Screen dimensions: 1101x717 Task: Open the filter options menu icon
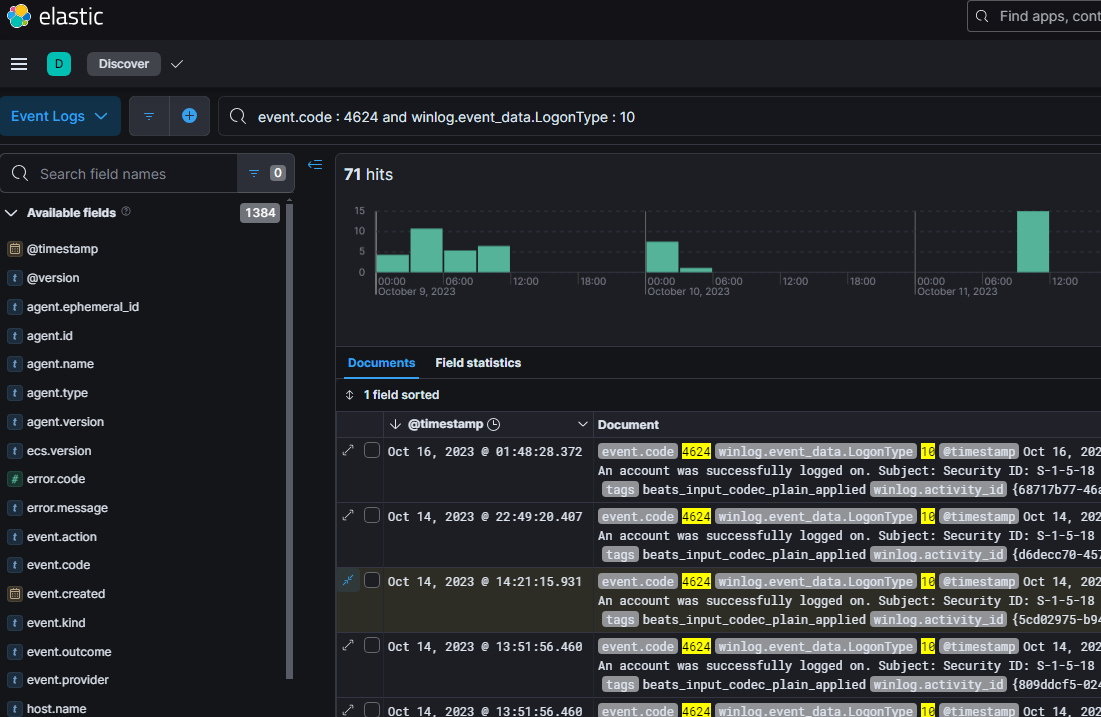tap(149, 116)
